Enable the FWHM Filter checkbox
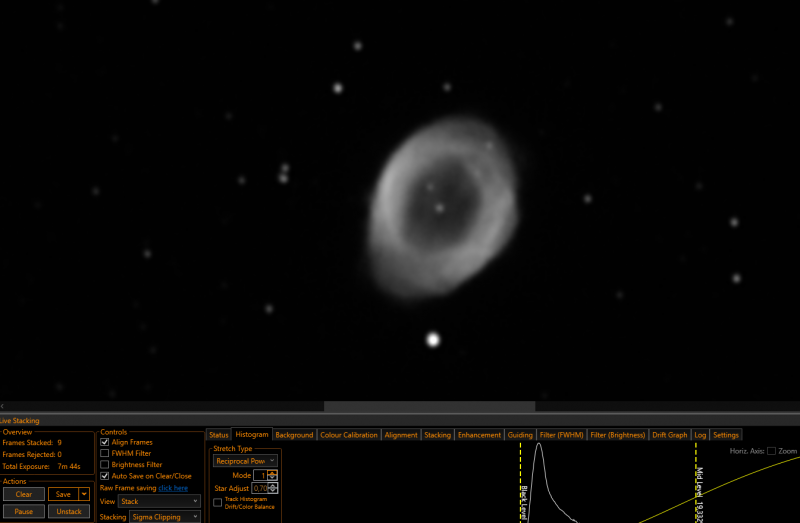This screenshot has height=523, width=800. click(105, 453)
